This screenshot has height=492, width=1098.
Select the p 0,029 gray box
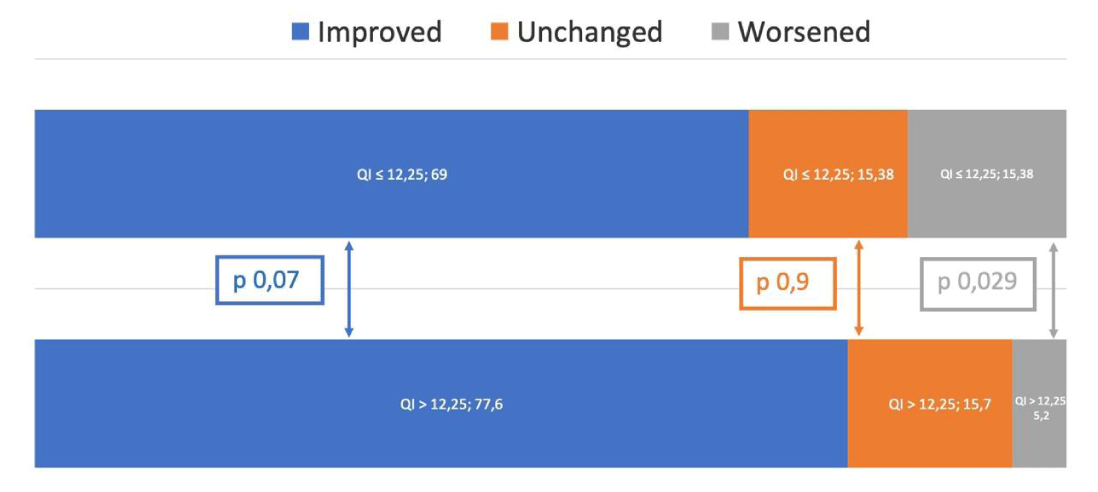click(978, 283)
